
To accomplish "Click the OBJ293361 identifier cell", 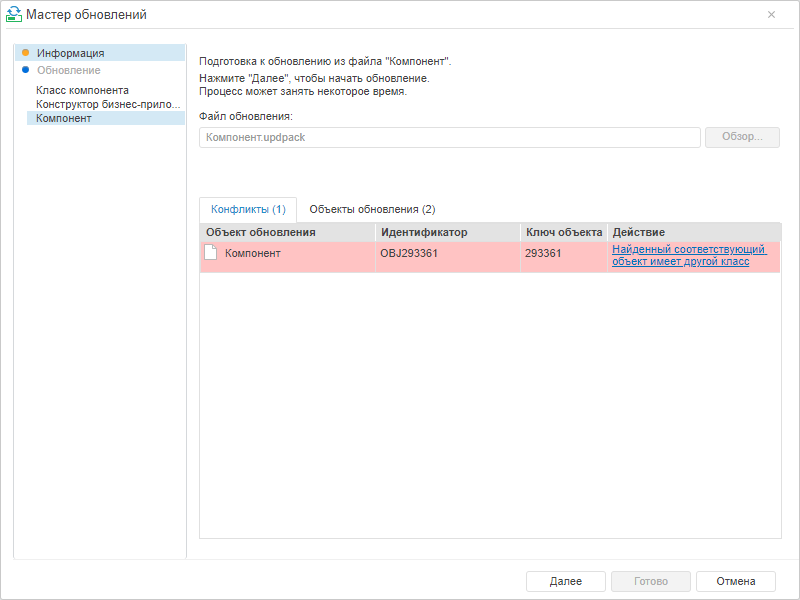I will point(409,253).
